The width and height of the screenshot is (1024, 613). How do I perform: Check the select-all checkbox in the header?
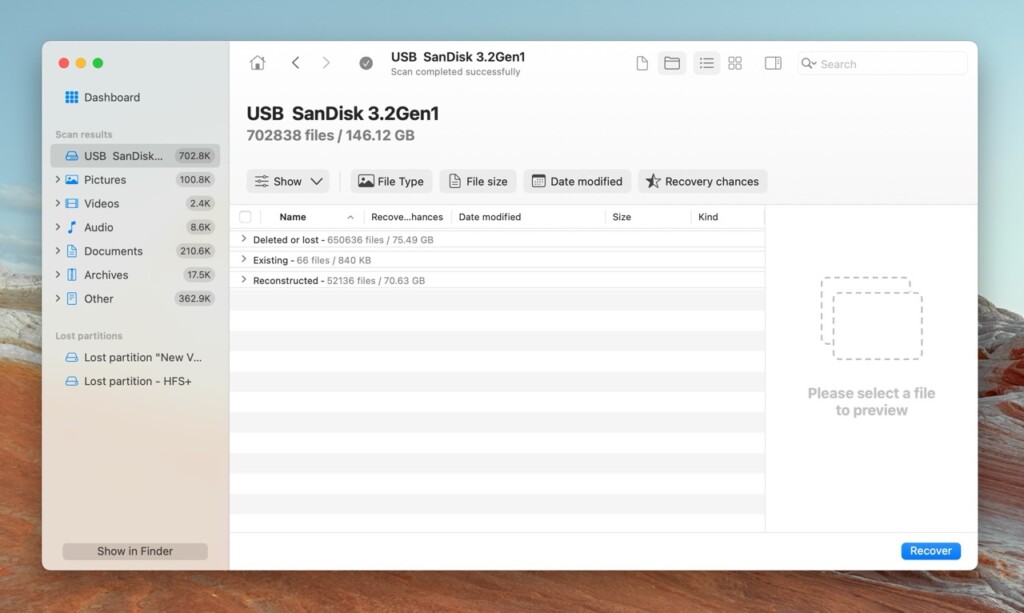tap(245, 216)
